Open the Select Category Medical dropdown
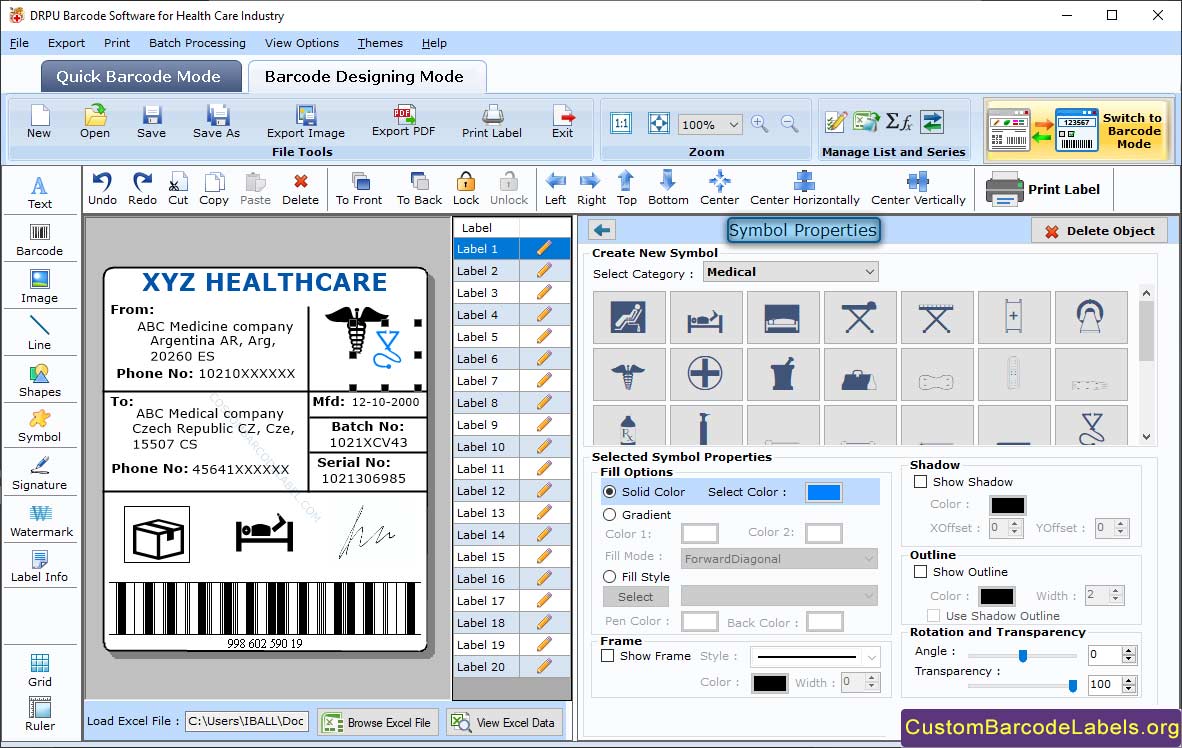The height and width of the screenshot is (748, 1182). [x=791, y=271]
